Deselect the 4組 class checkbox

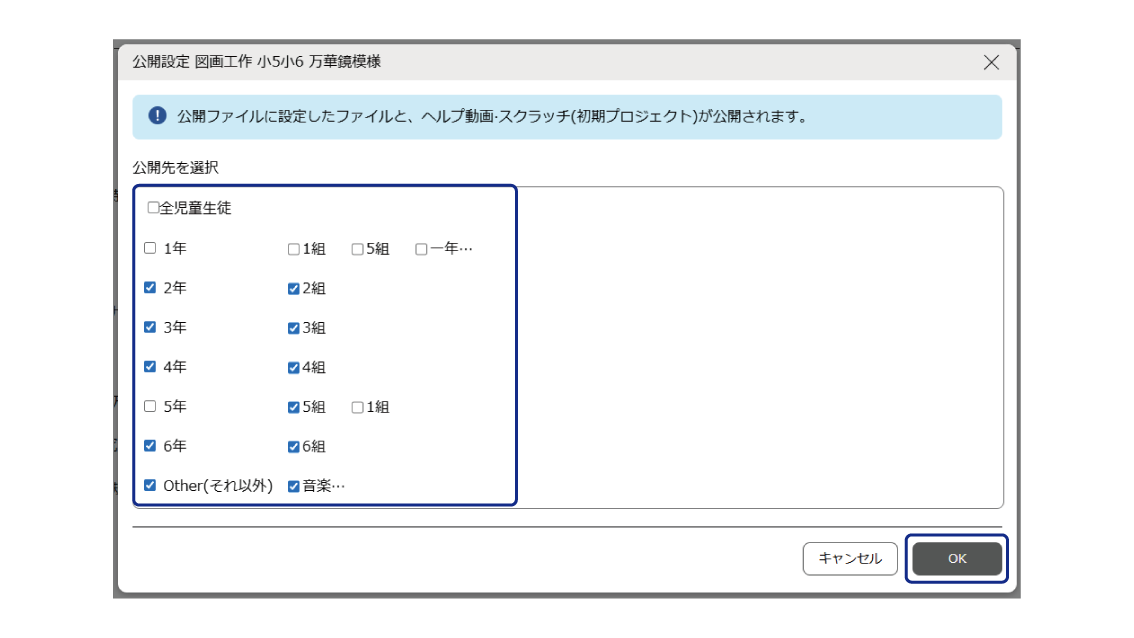coord(294,368)
